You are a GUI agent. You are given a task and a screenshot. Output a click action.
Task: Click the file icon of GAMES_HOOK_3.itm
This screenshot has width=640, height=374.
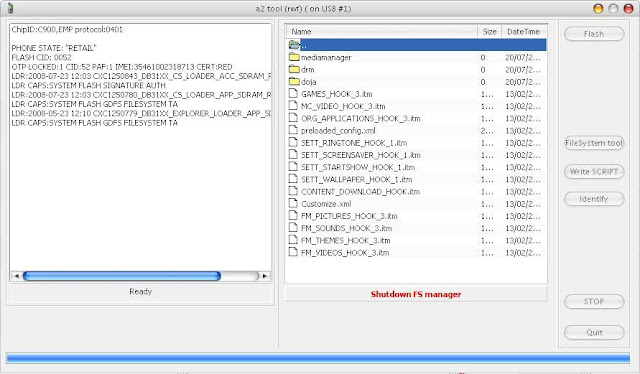(293, 94)
